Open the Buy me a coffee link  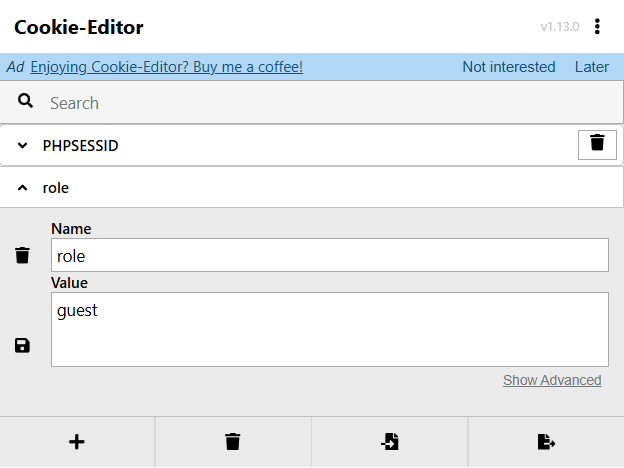click(167, 67)
